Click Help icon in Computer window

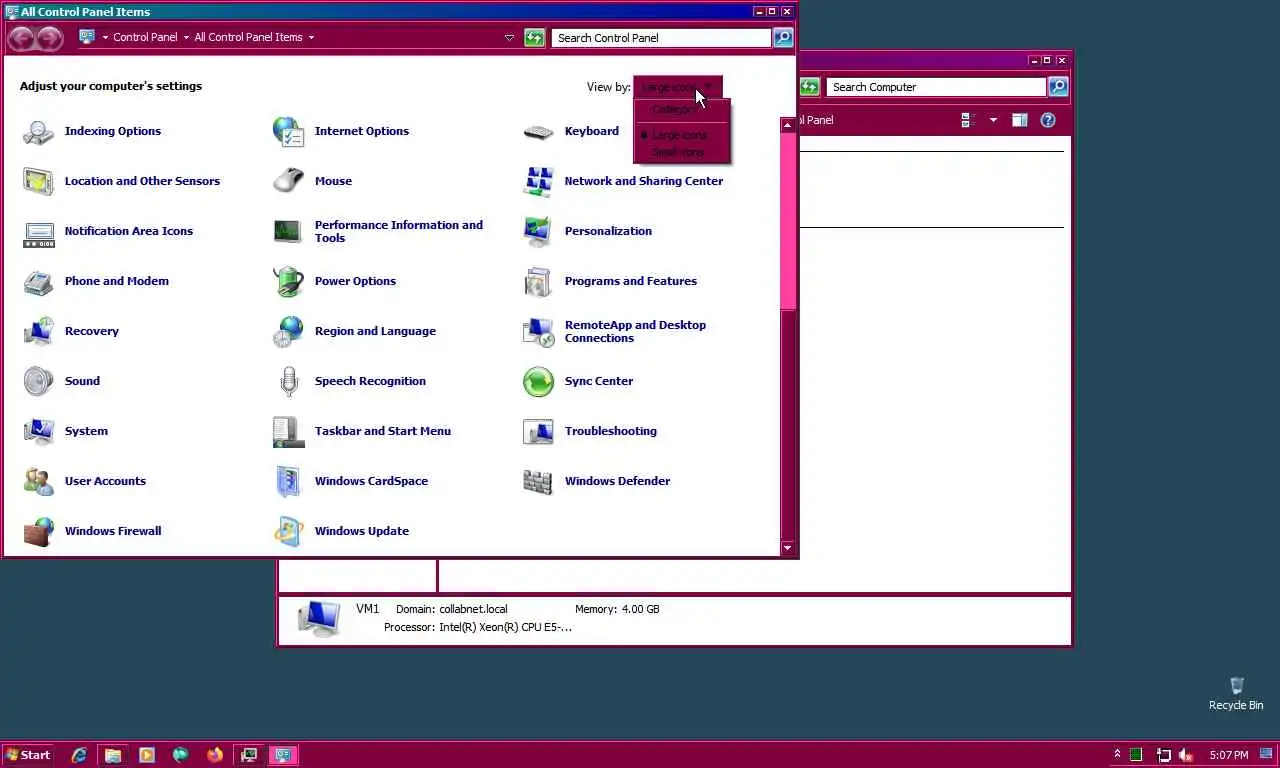point(1048,120)
